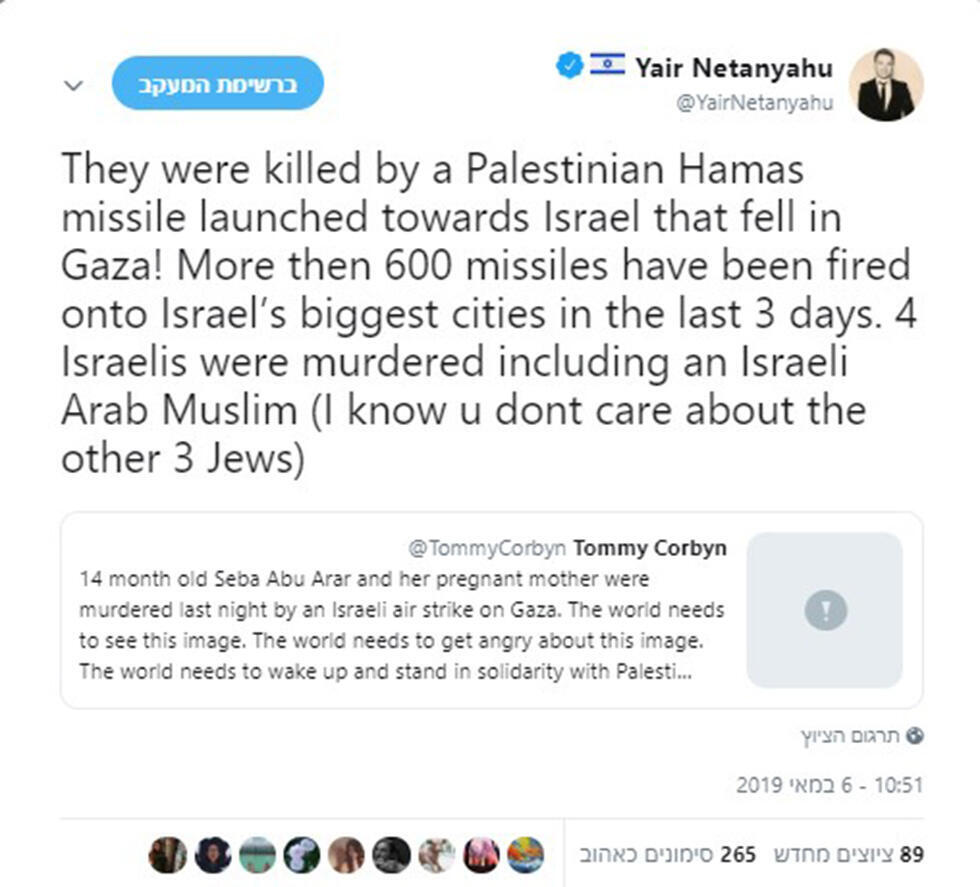Screen dimensions: 980x887
Task: Open the @YairNetanyahu handle link
Action: coord(755,104)
